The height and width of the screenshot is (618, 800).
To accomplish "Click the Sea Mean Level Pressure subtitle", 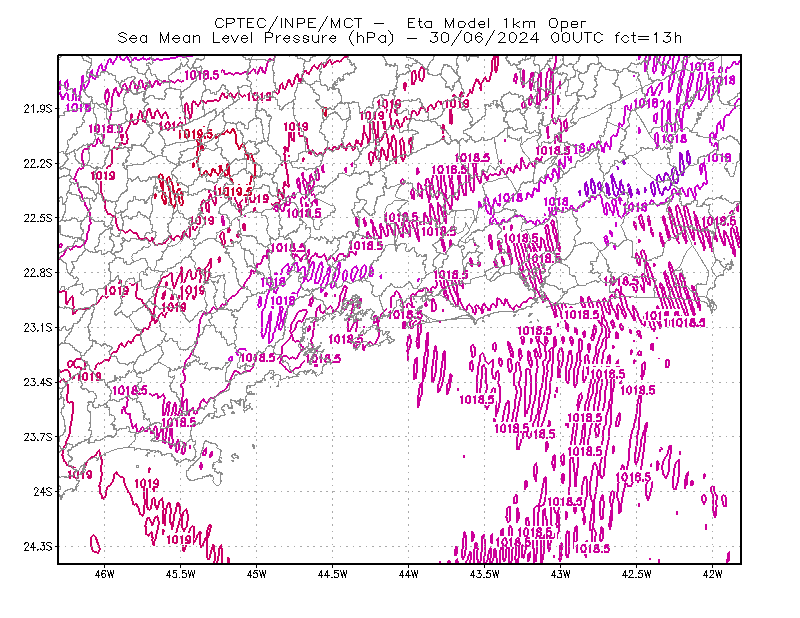I will point(399,38).
